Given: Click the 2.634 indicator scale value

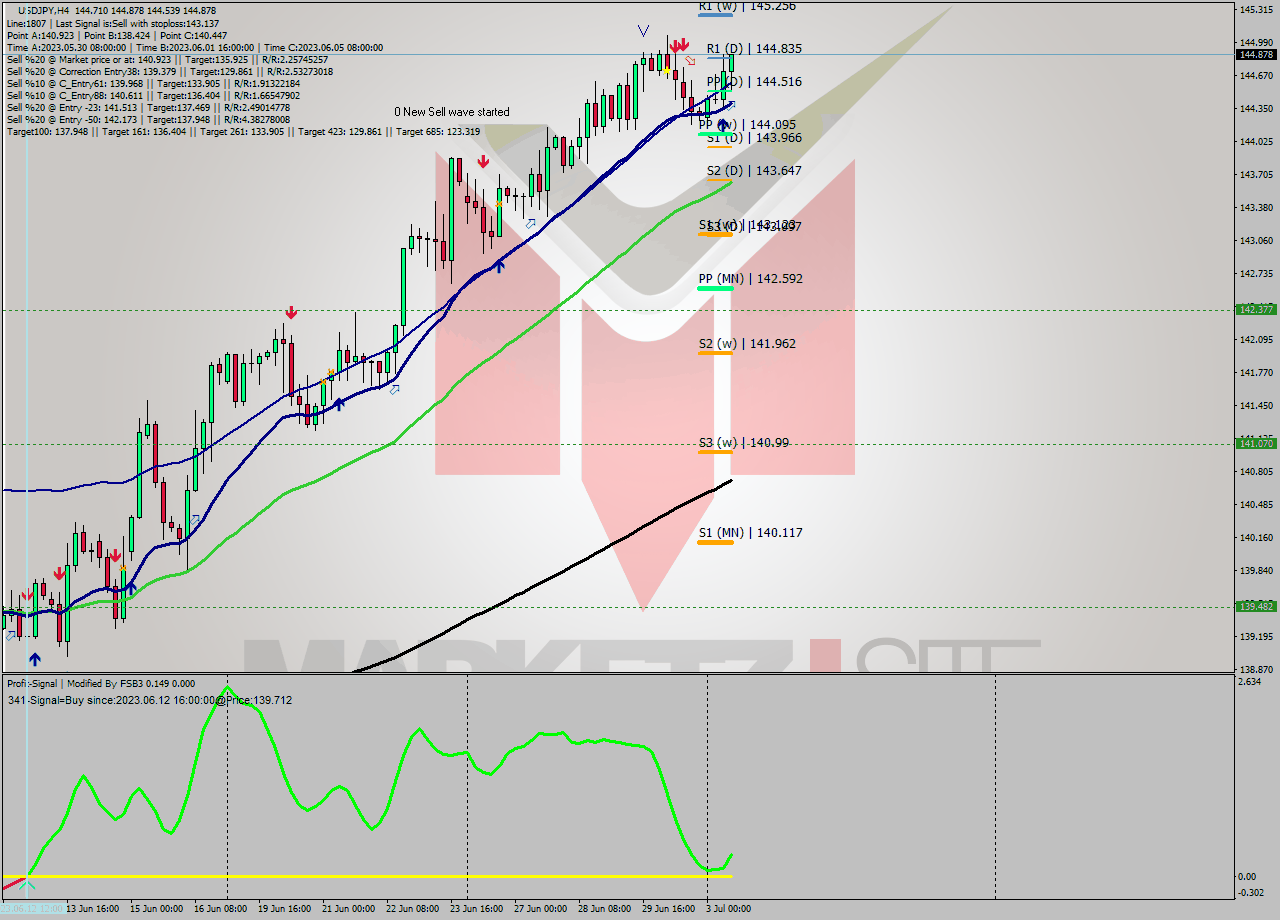Looking at the screenshot, I should point(1249,682).
